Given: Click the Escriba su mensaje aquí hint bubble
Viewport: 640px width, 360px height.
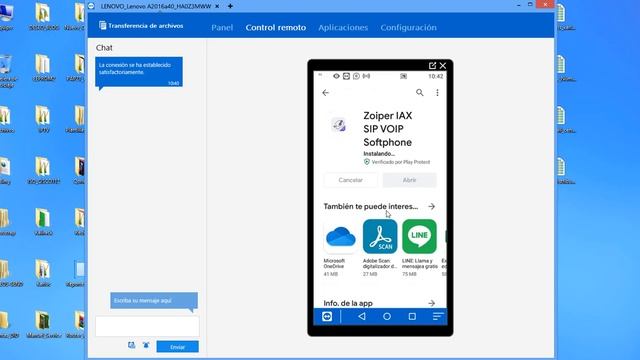Looking at the screenshot, I should pos(154,301).
